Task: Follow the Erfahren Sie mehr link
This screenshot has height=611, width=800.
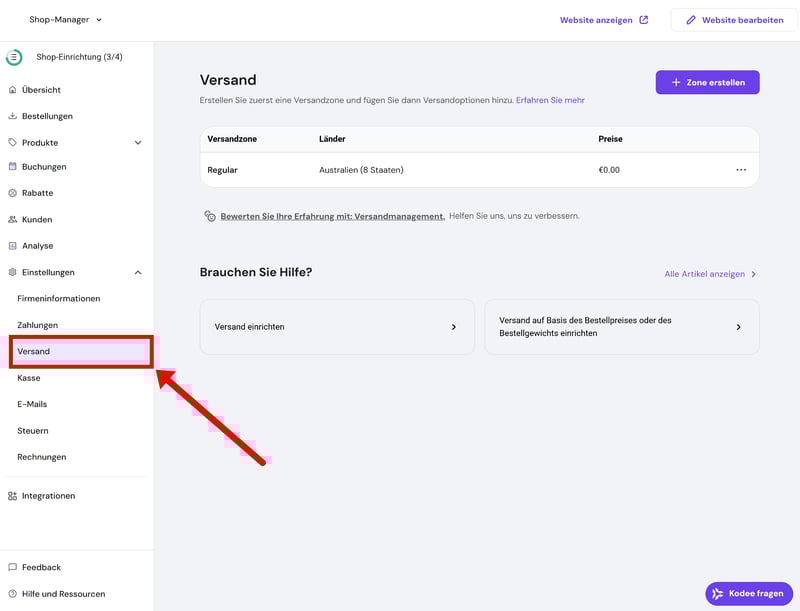Action: pyautogui.click(x=550, y=100)
